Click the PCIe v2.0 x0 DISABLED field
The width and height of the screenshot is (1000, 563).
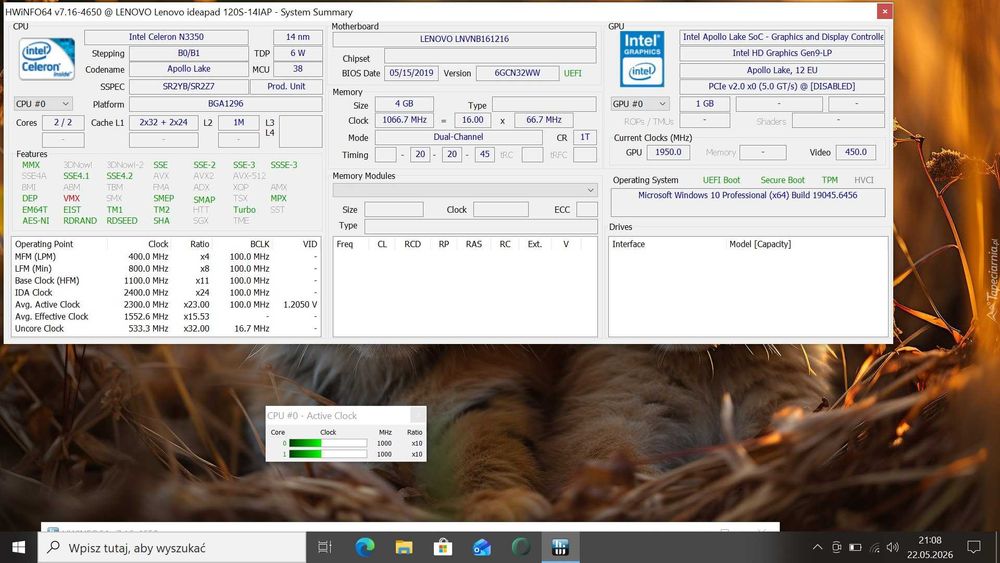(782, 86)
